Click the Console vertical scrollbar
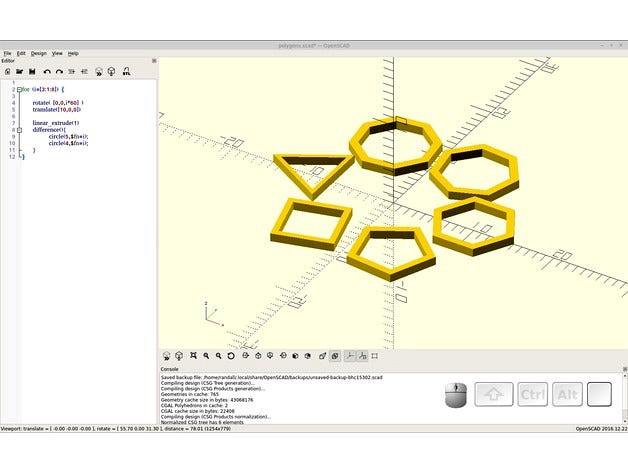 click(x=625, y=398)
